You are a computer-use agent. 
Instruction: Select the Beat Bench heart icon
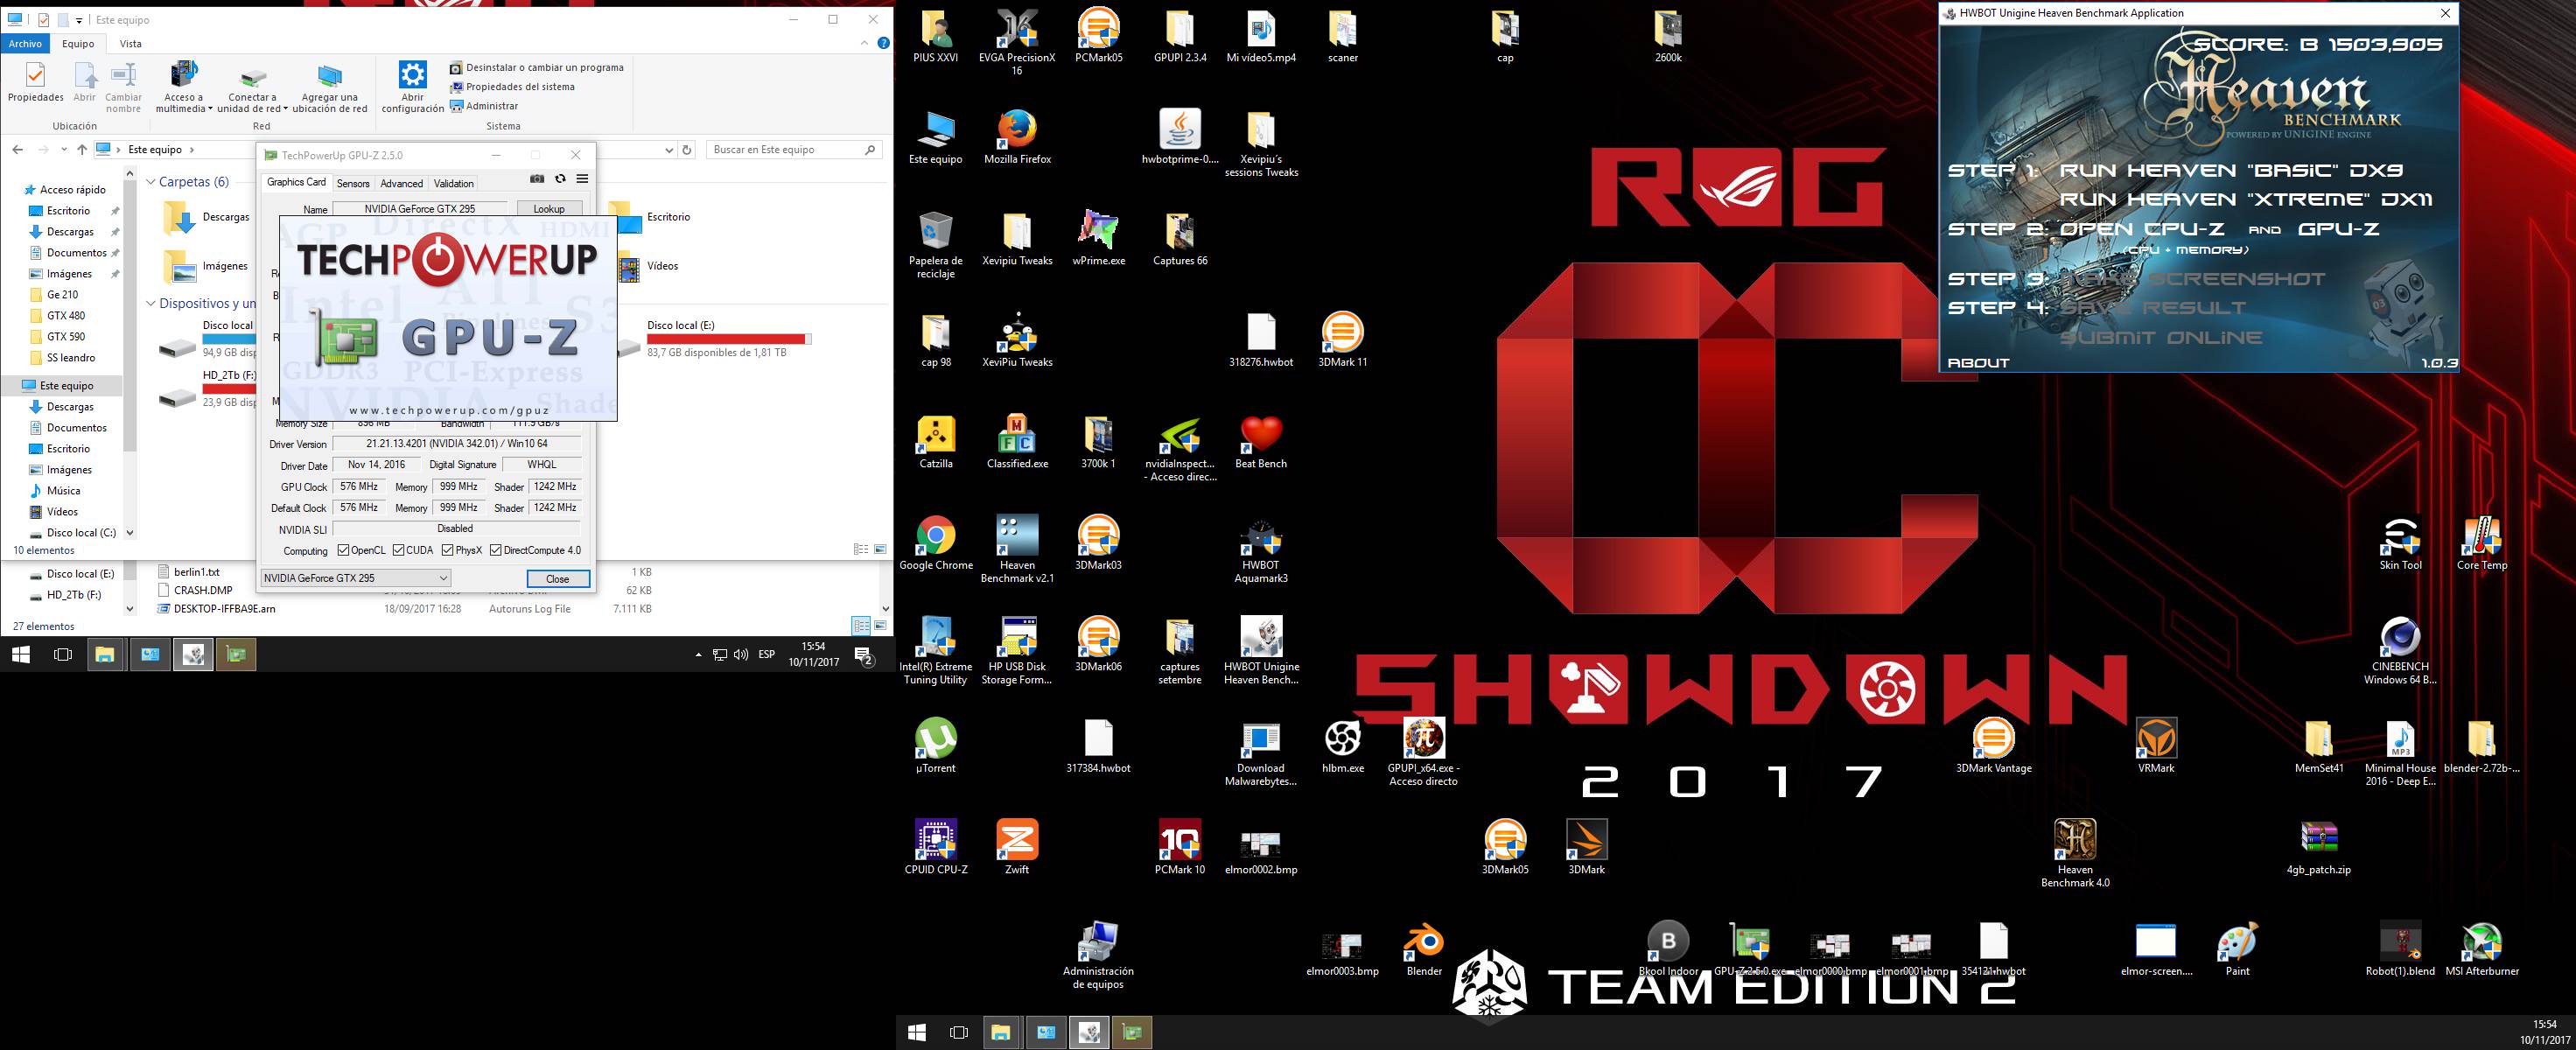[1261, 442]
